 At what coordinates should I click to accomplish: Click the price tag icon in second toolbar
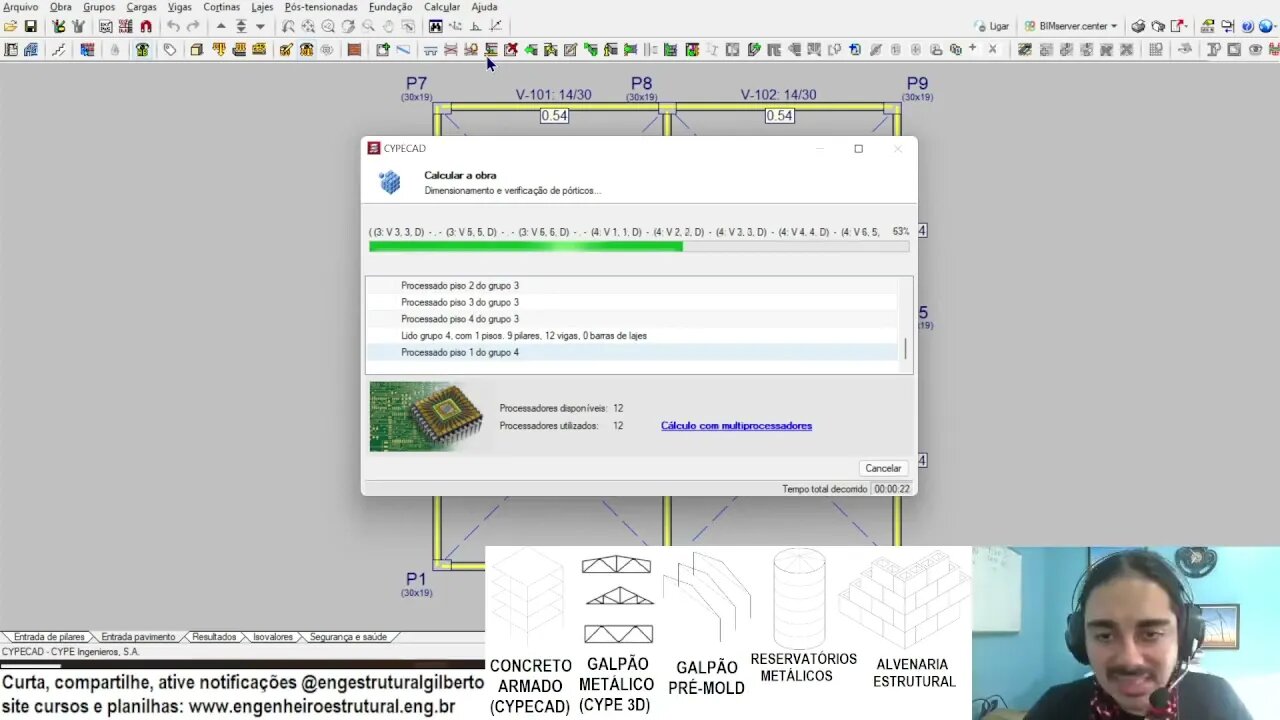pyautogui.click(x=170, y=49)
